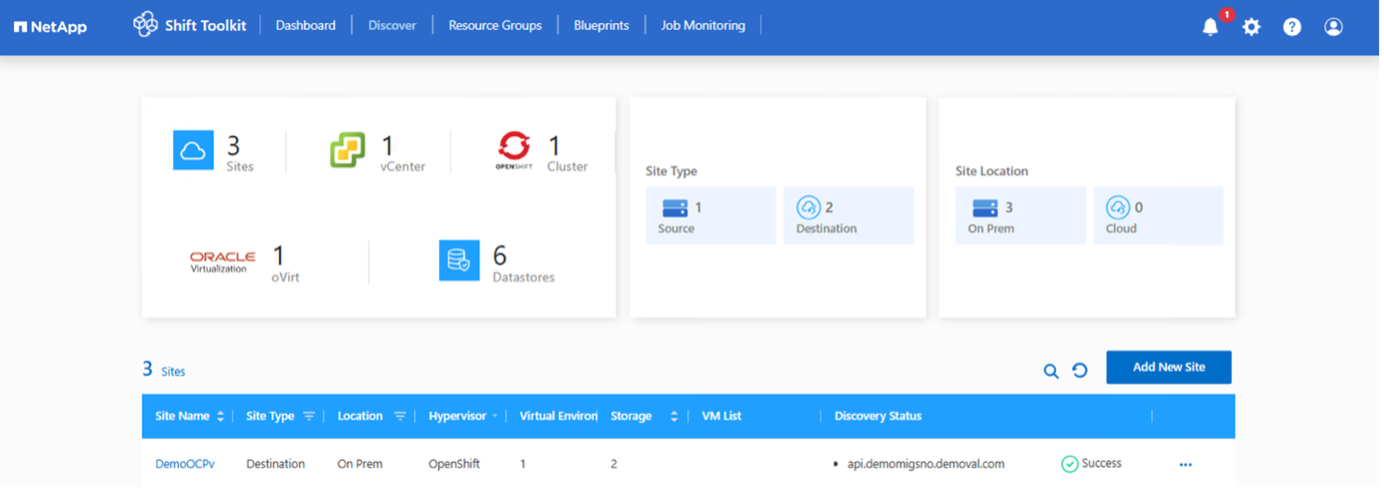Sort by the Site Name column

click(x=220, y=416)
